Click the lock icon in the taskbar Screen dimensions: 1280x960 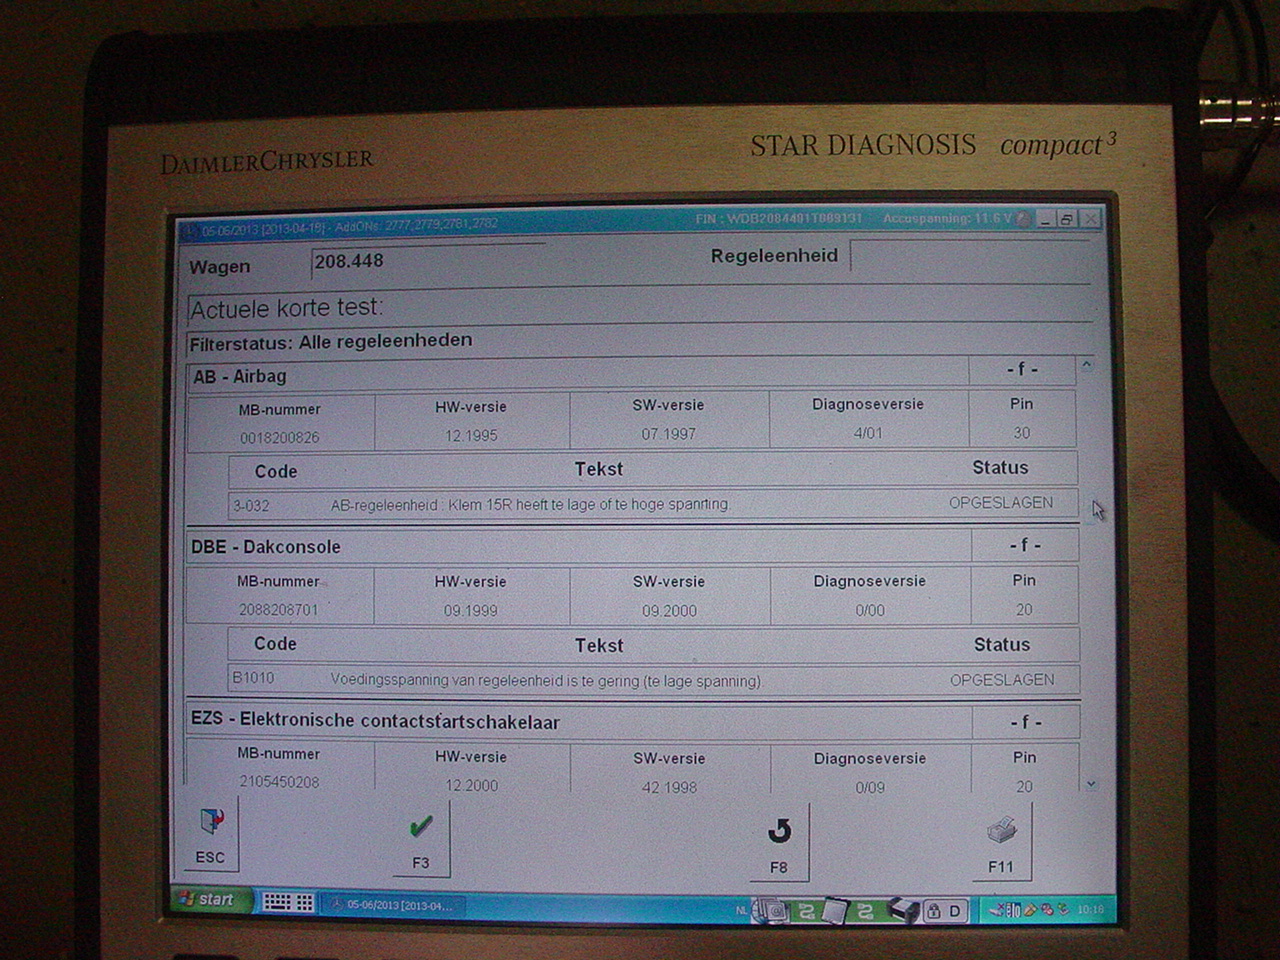click(933, 911)
